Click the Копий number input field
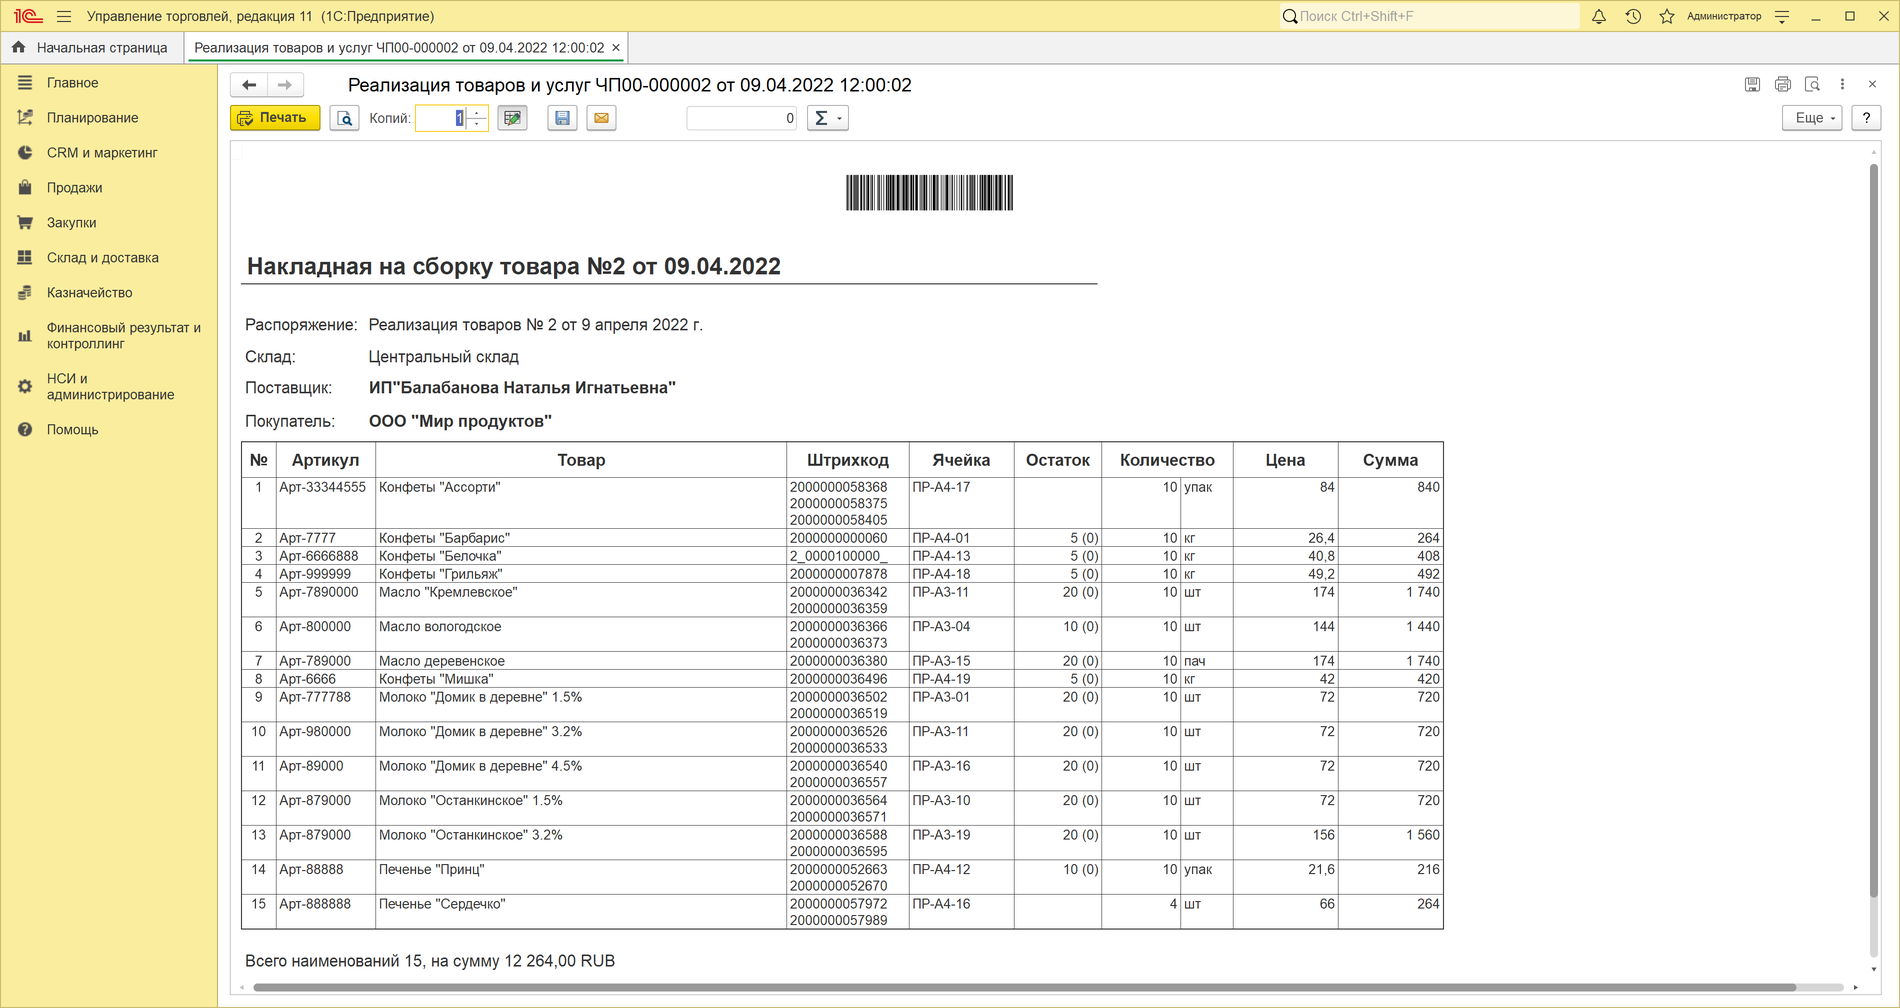1900x1008 pixels. pyautogui.click(x=442, y=118)
